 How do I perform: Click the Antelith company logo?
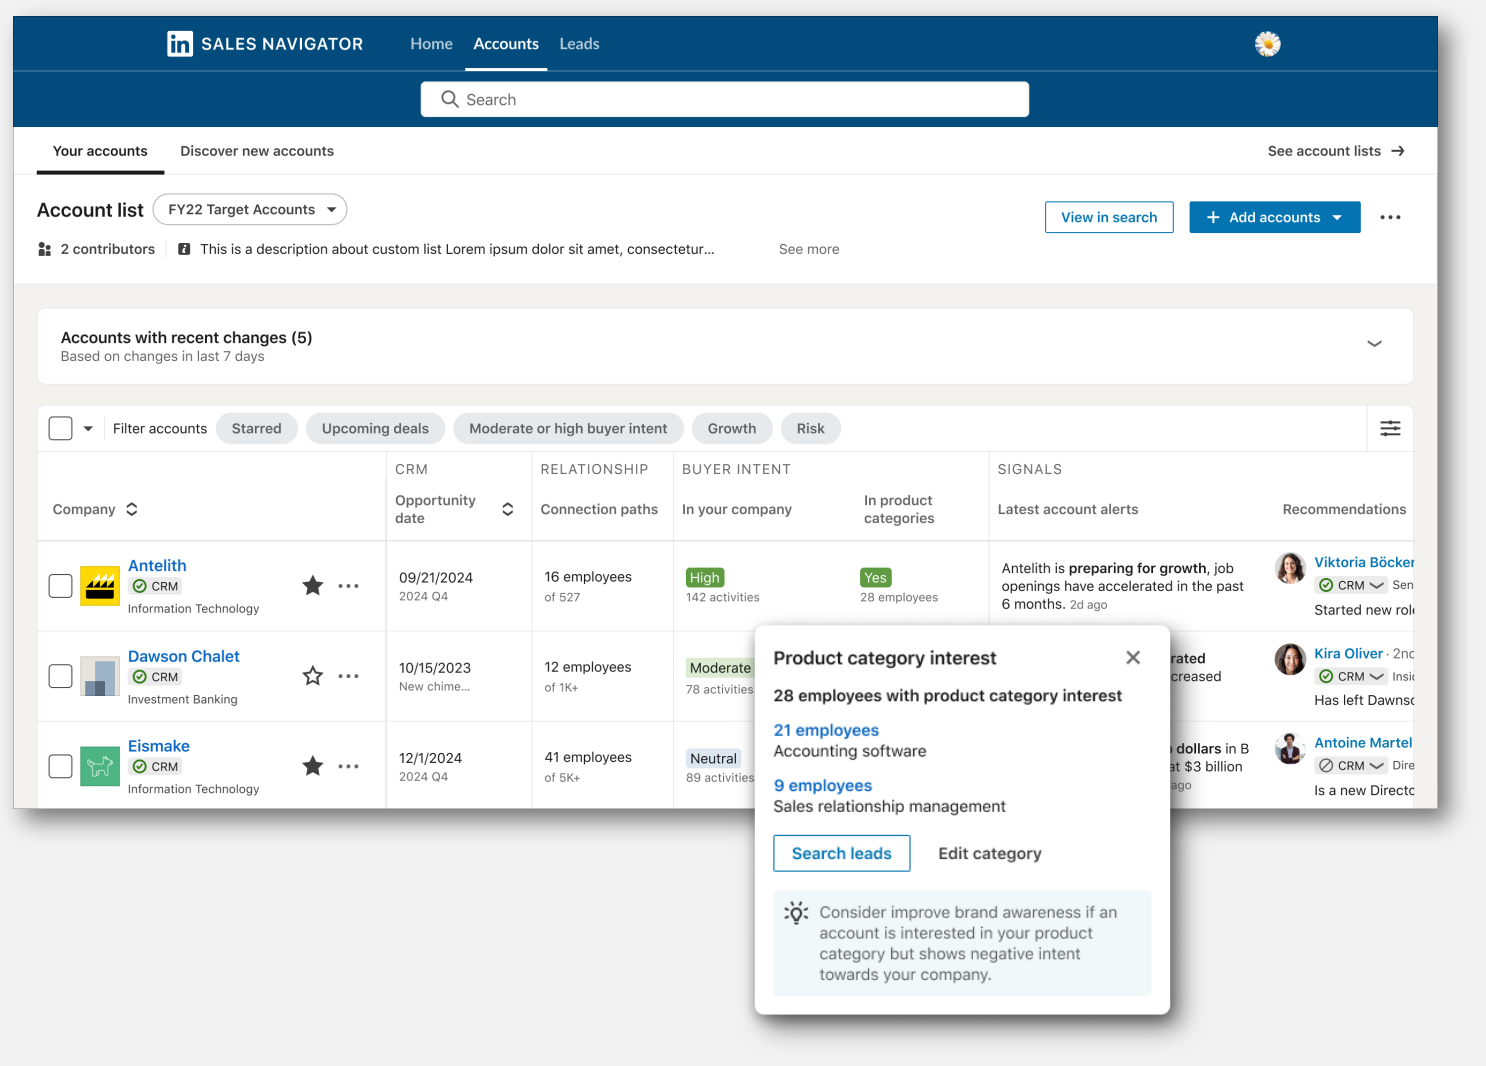pyautogui.click(x=100, y=586)
